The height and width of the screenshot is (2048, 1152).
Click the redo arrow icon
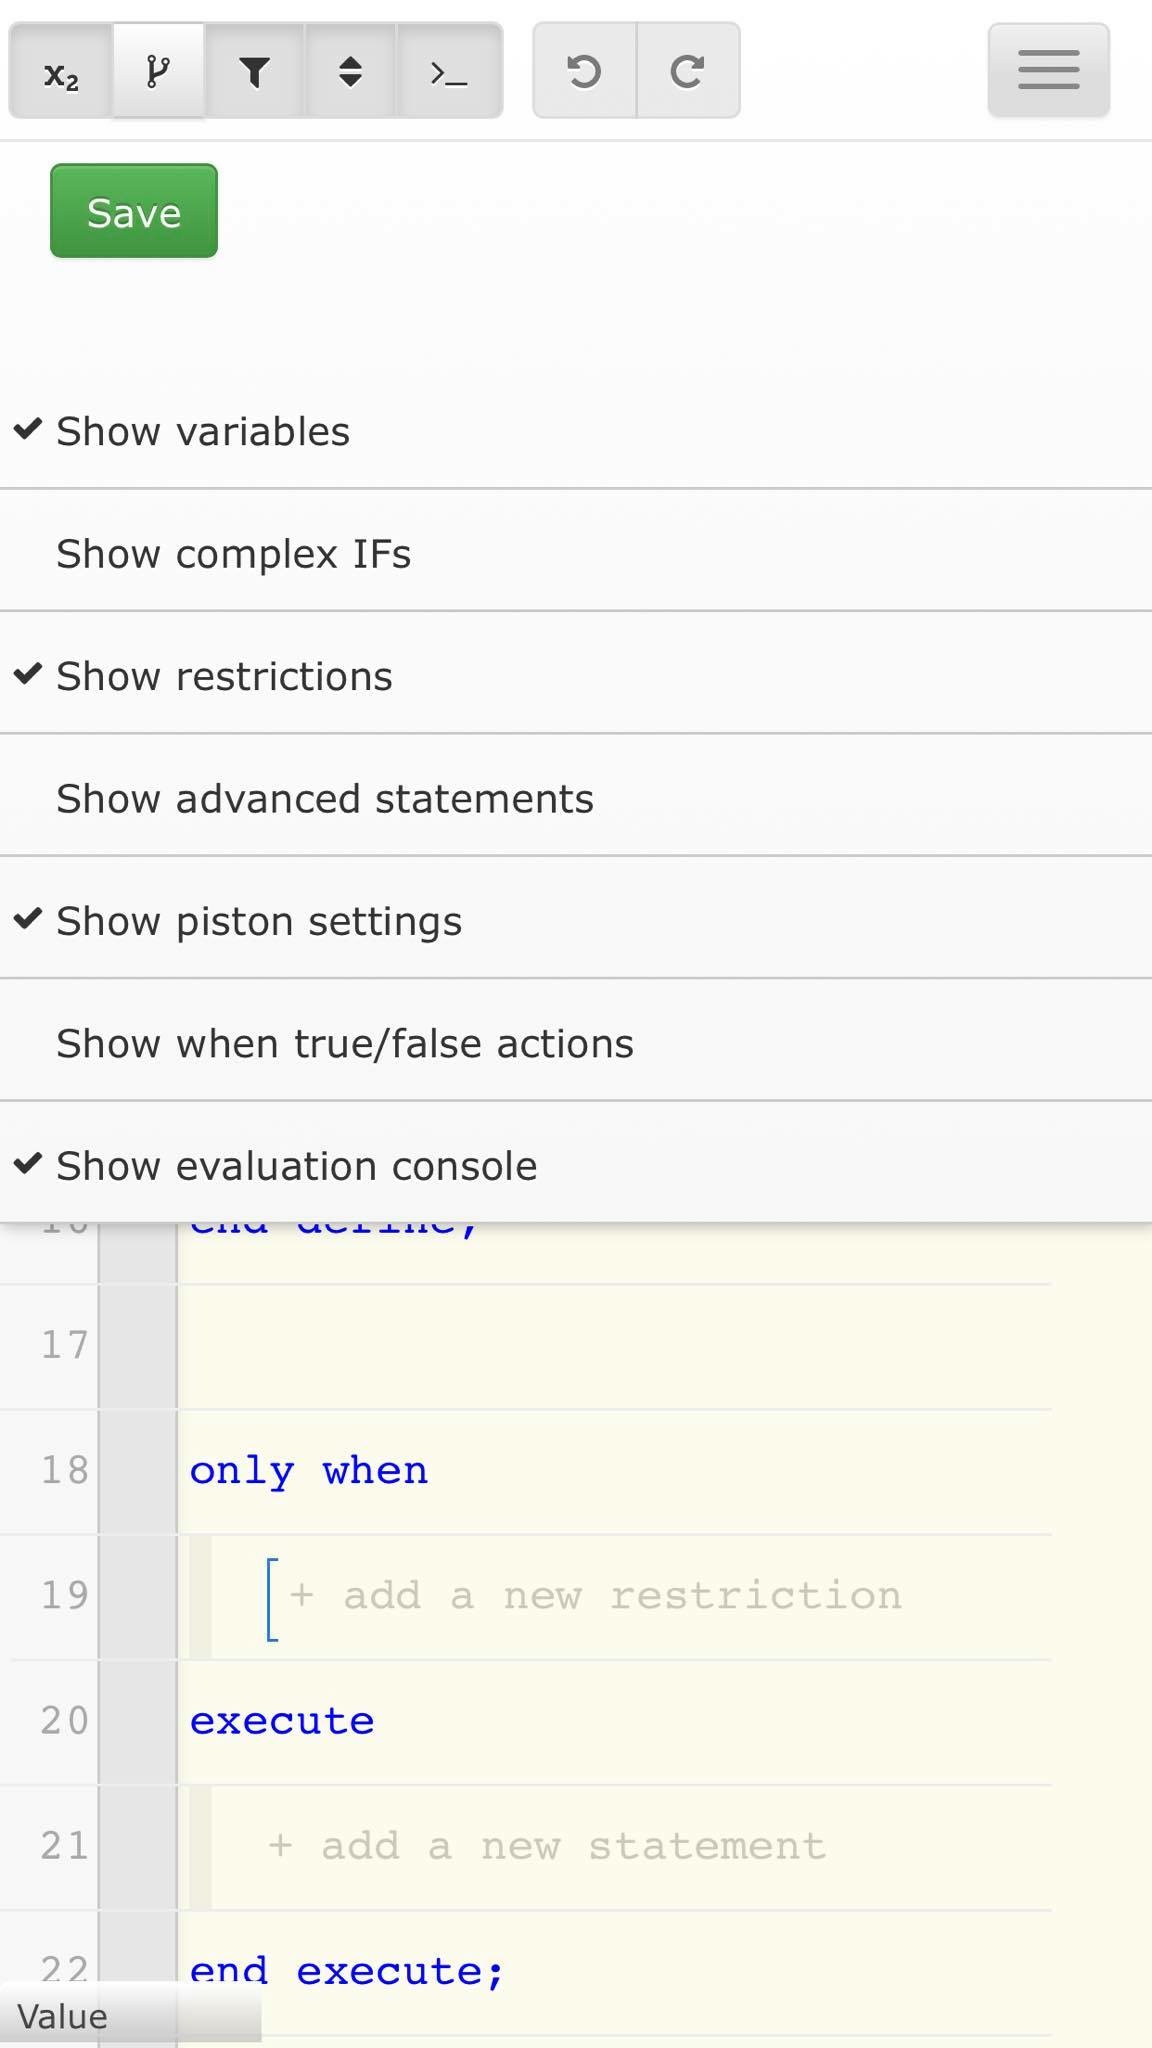click(688, 72)
